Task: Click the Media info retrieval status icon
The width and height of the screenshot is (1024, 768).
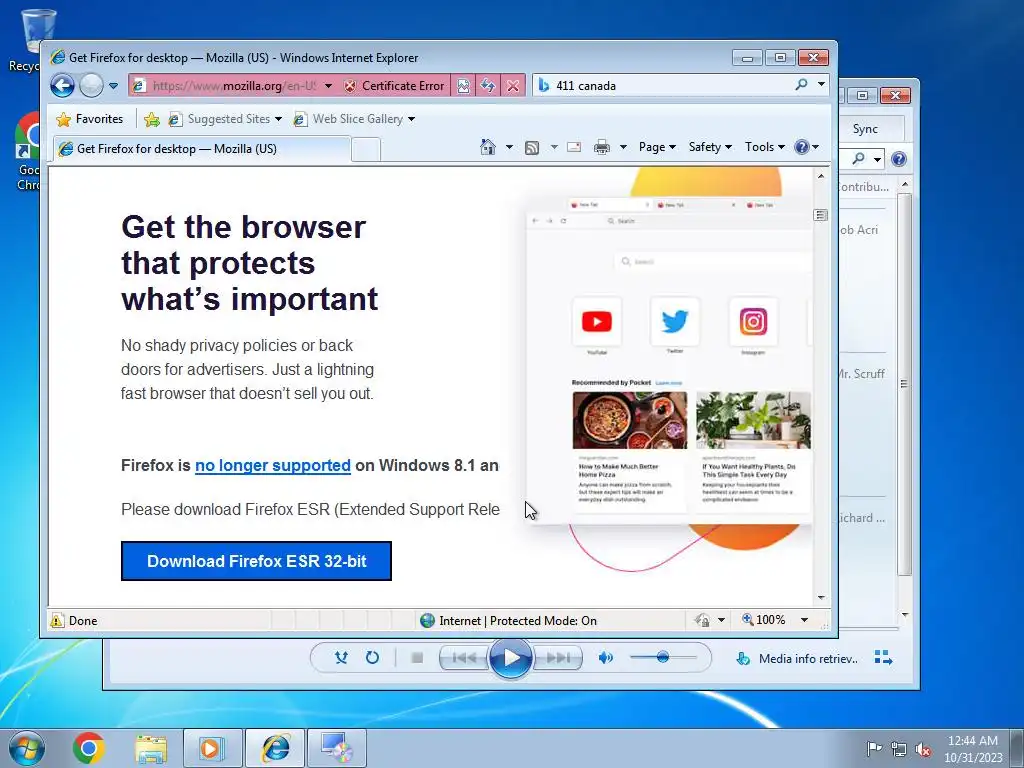Action: (x=743, y=658)
